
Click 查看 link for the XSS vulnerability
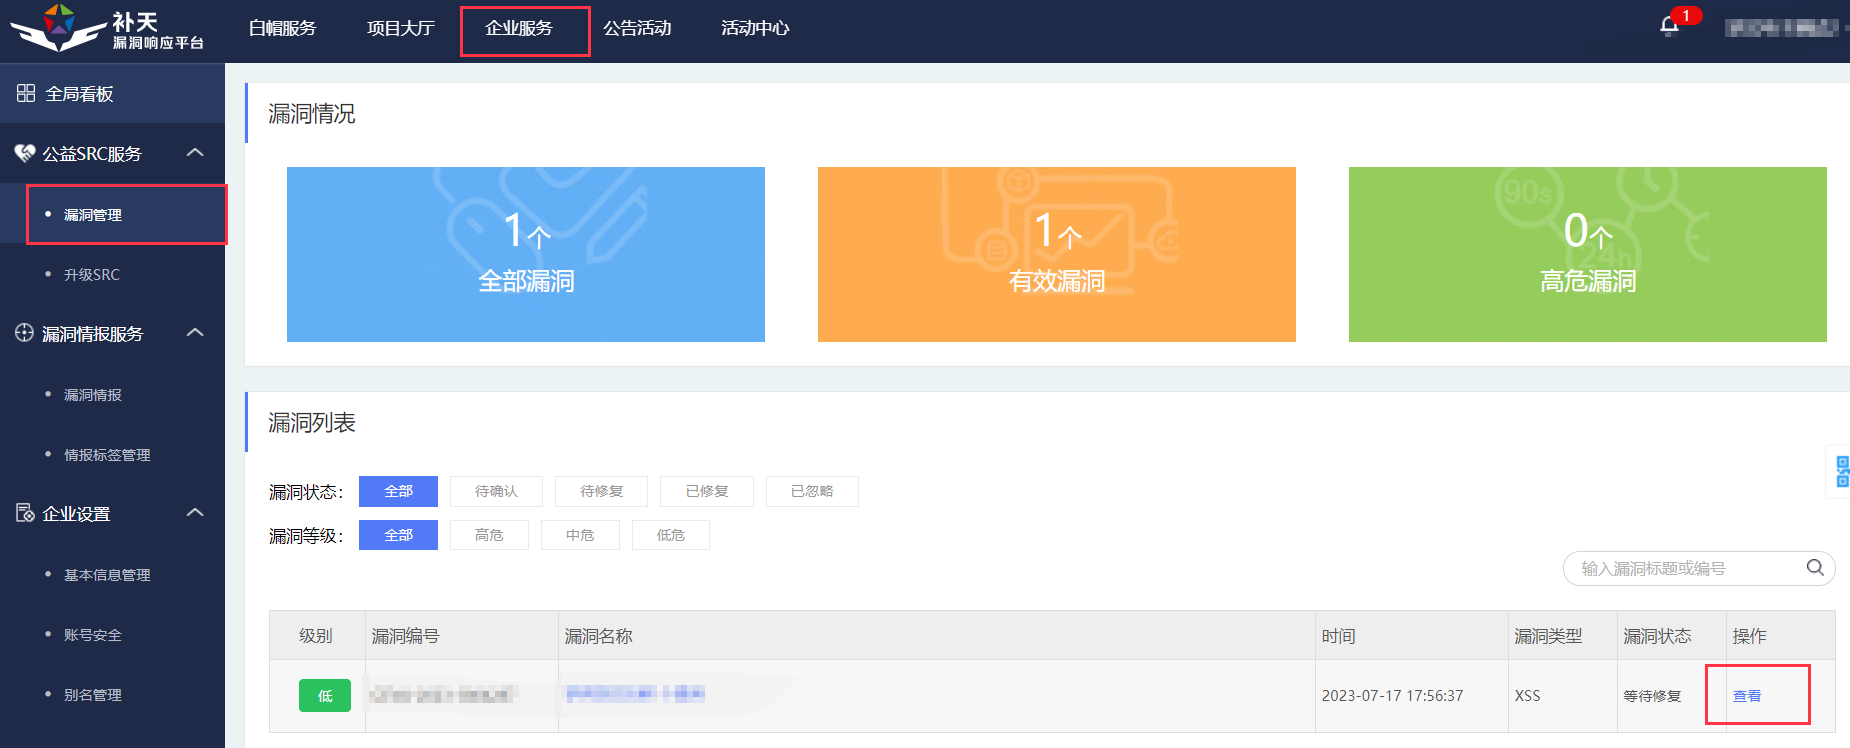pyautogui.click(x=1747, y=696)
